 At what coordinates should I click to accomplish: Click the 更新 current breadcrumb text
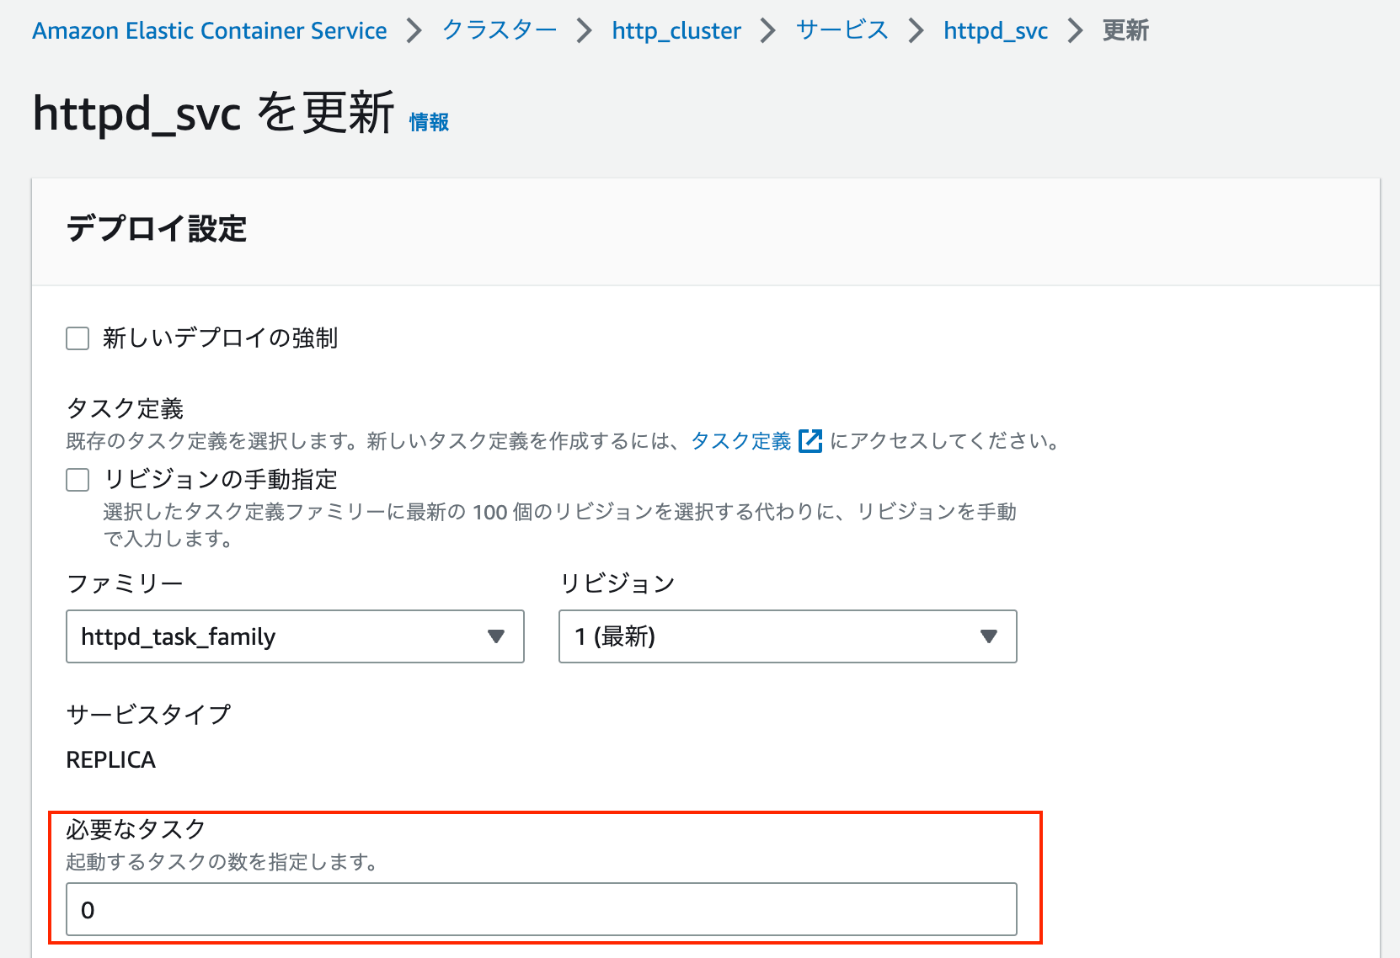(1125, 31)
